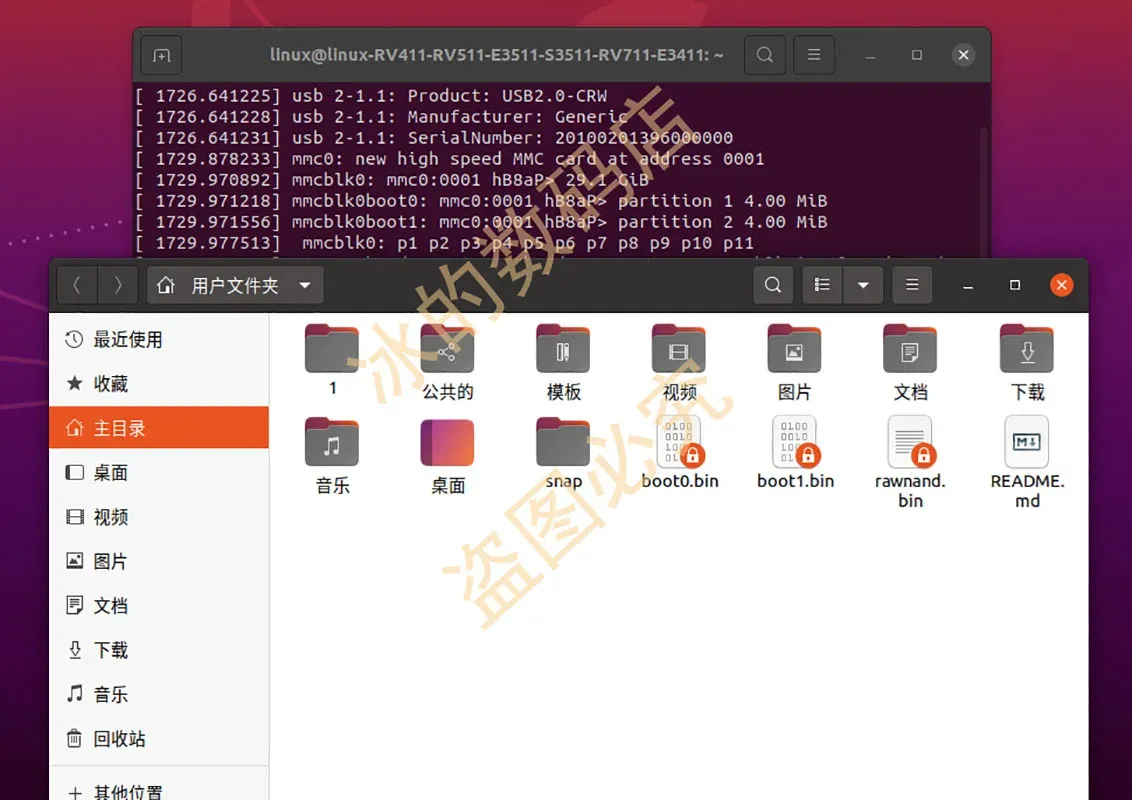The height and width of the screenshot is (800, 1132).
Task: Click the forward navigation arrow
Action: pyautogui.click(x=118, y=286)
